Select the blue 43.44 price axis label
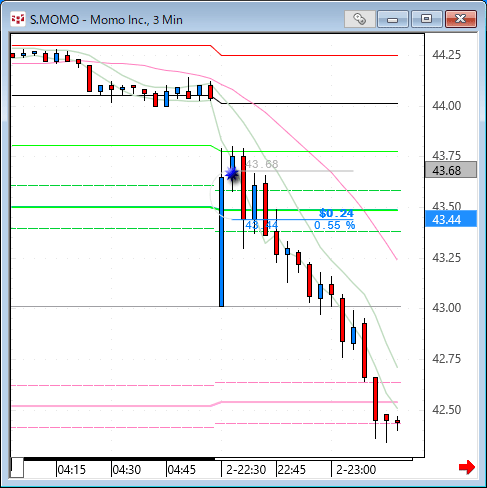The width and height of the screenshot is (487, 488). click(x=451, y=219)
